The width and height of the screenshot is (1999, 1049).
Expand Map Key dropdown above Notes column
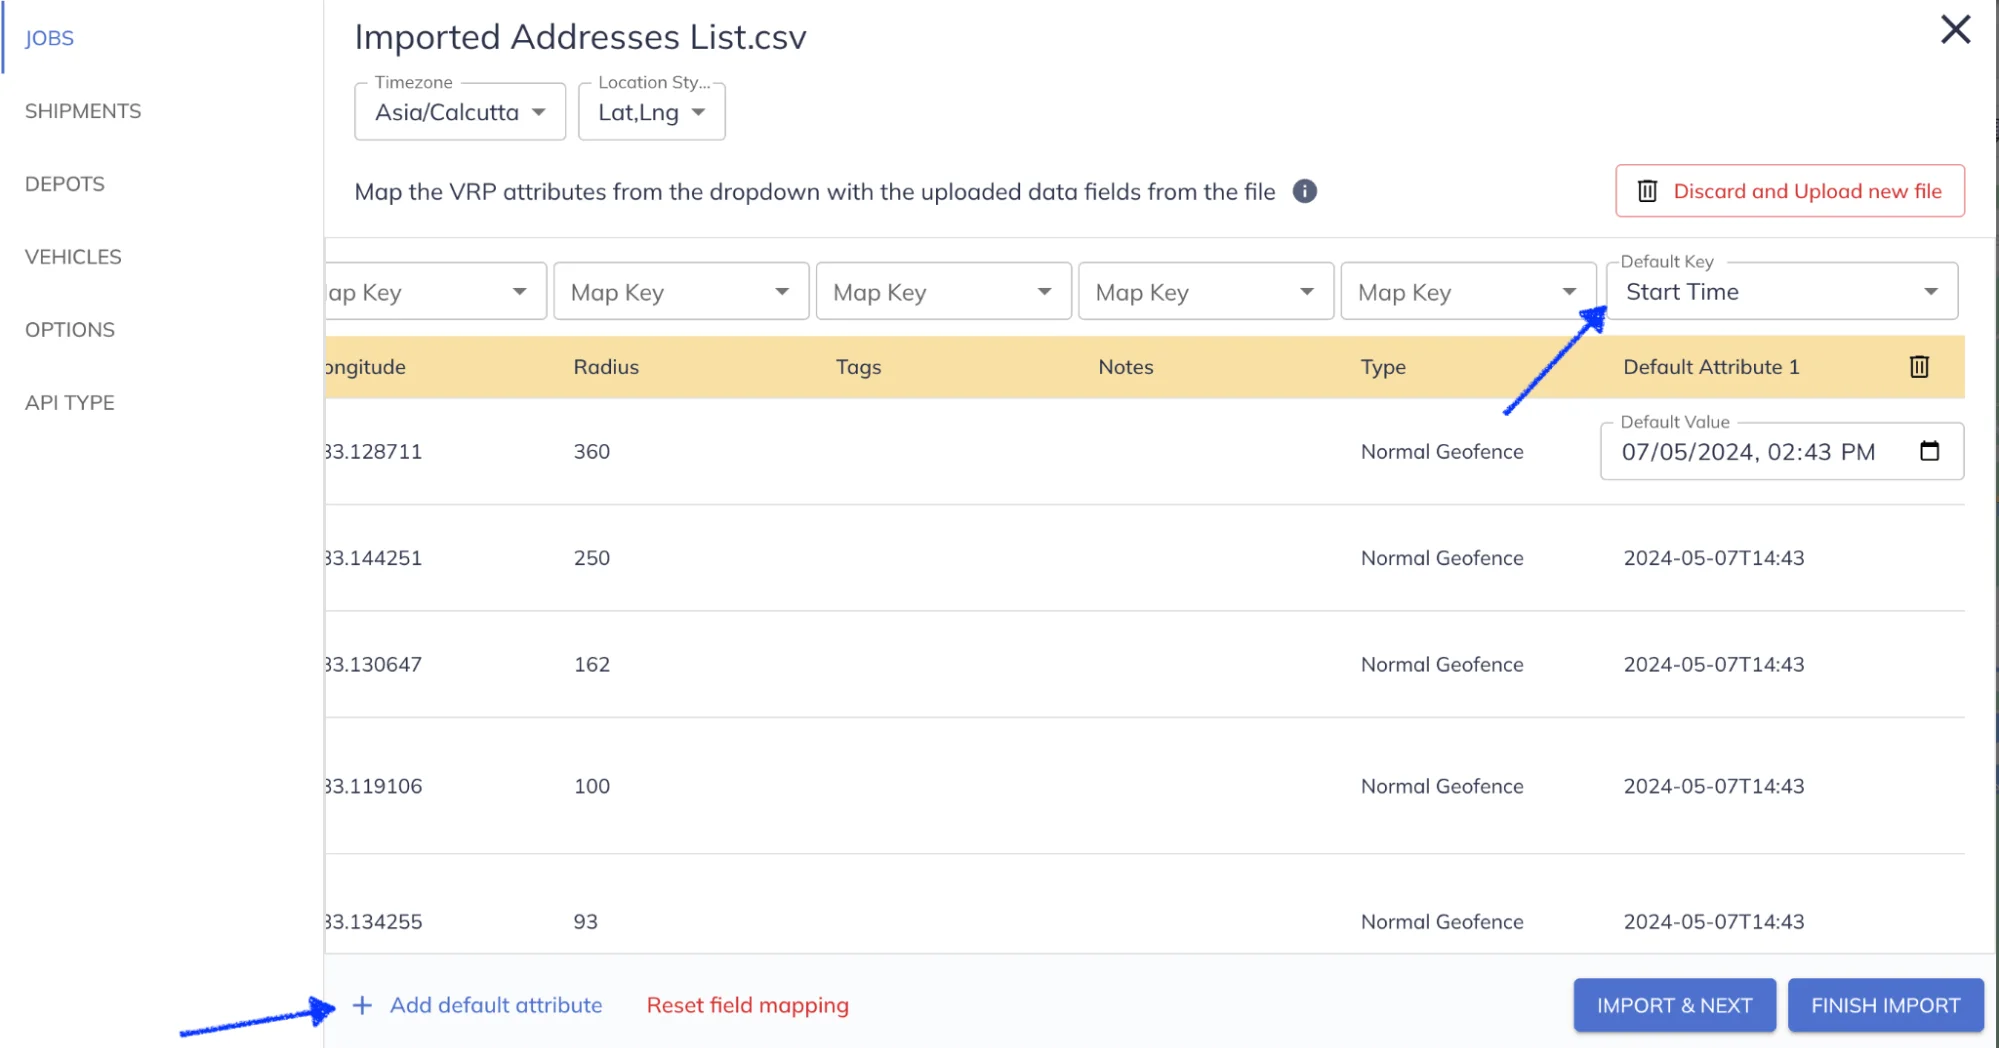1206,292
